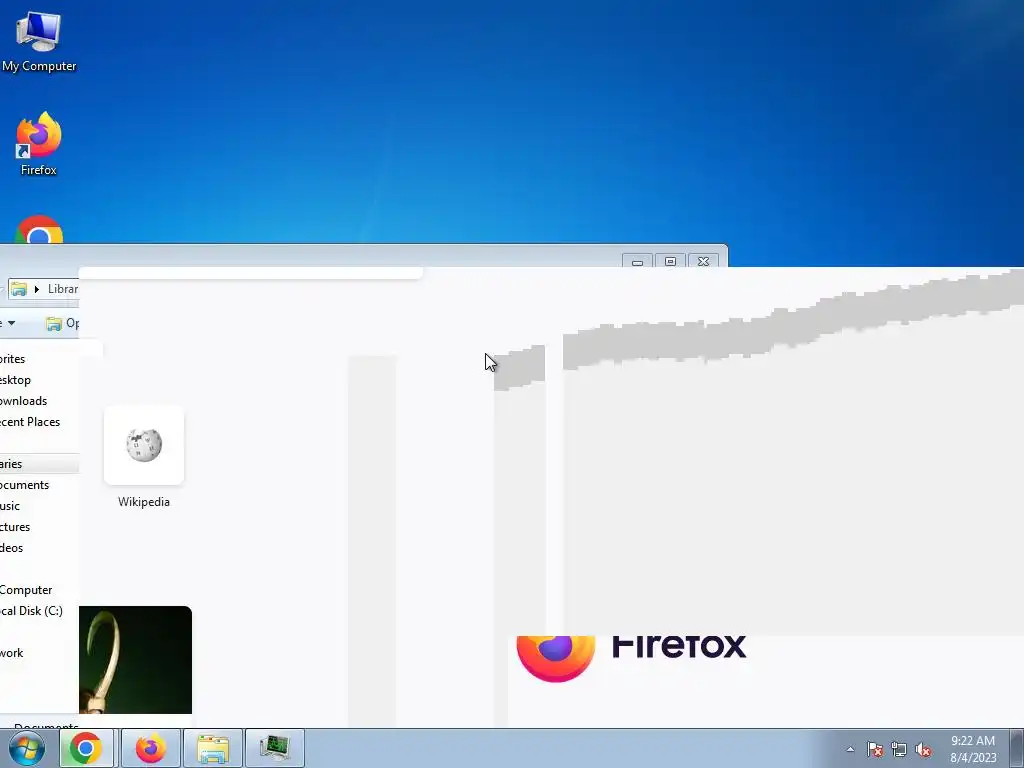Open Windows Explorer taskbar button
Viewport: 1024px width, 768px height.
[x=213, y=748]
